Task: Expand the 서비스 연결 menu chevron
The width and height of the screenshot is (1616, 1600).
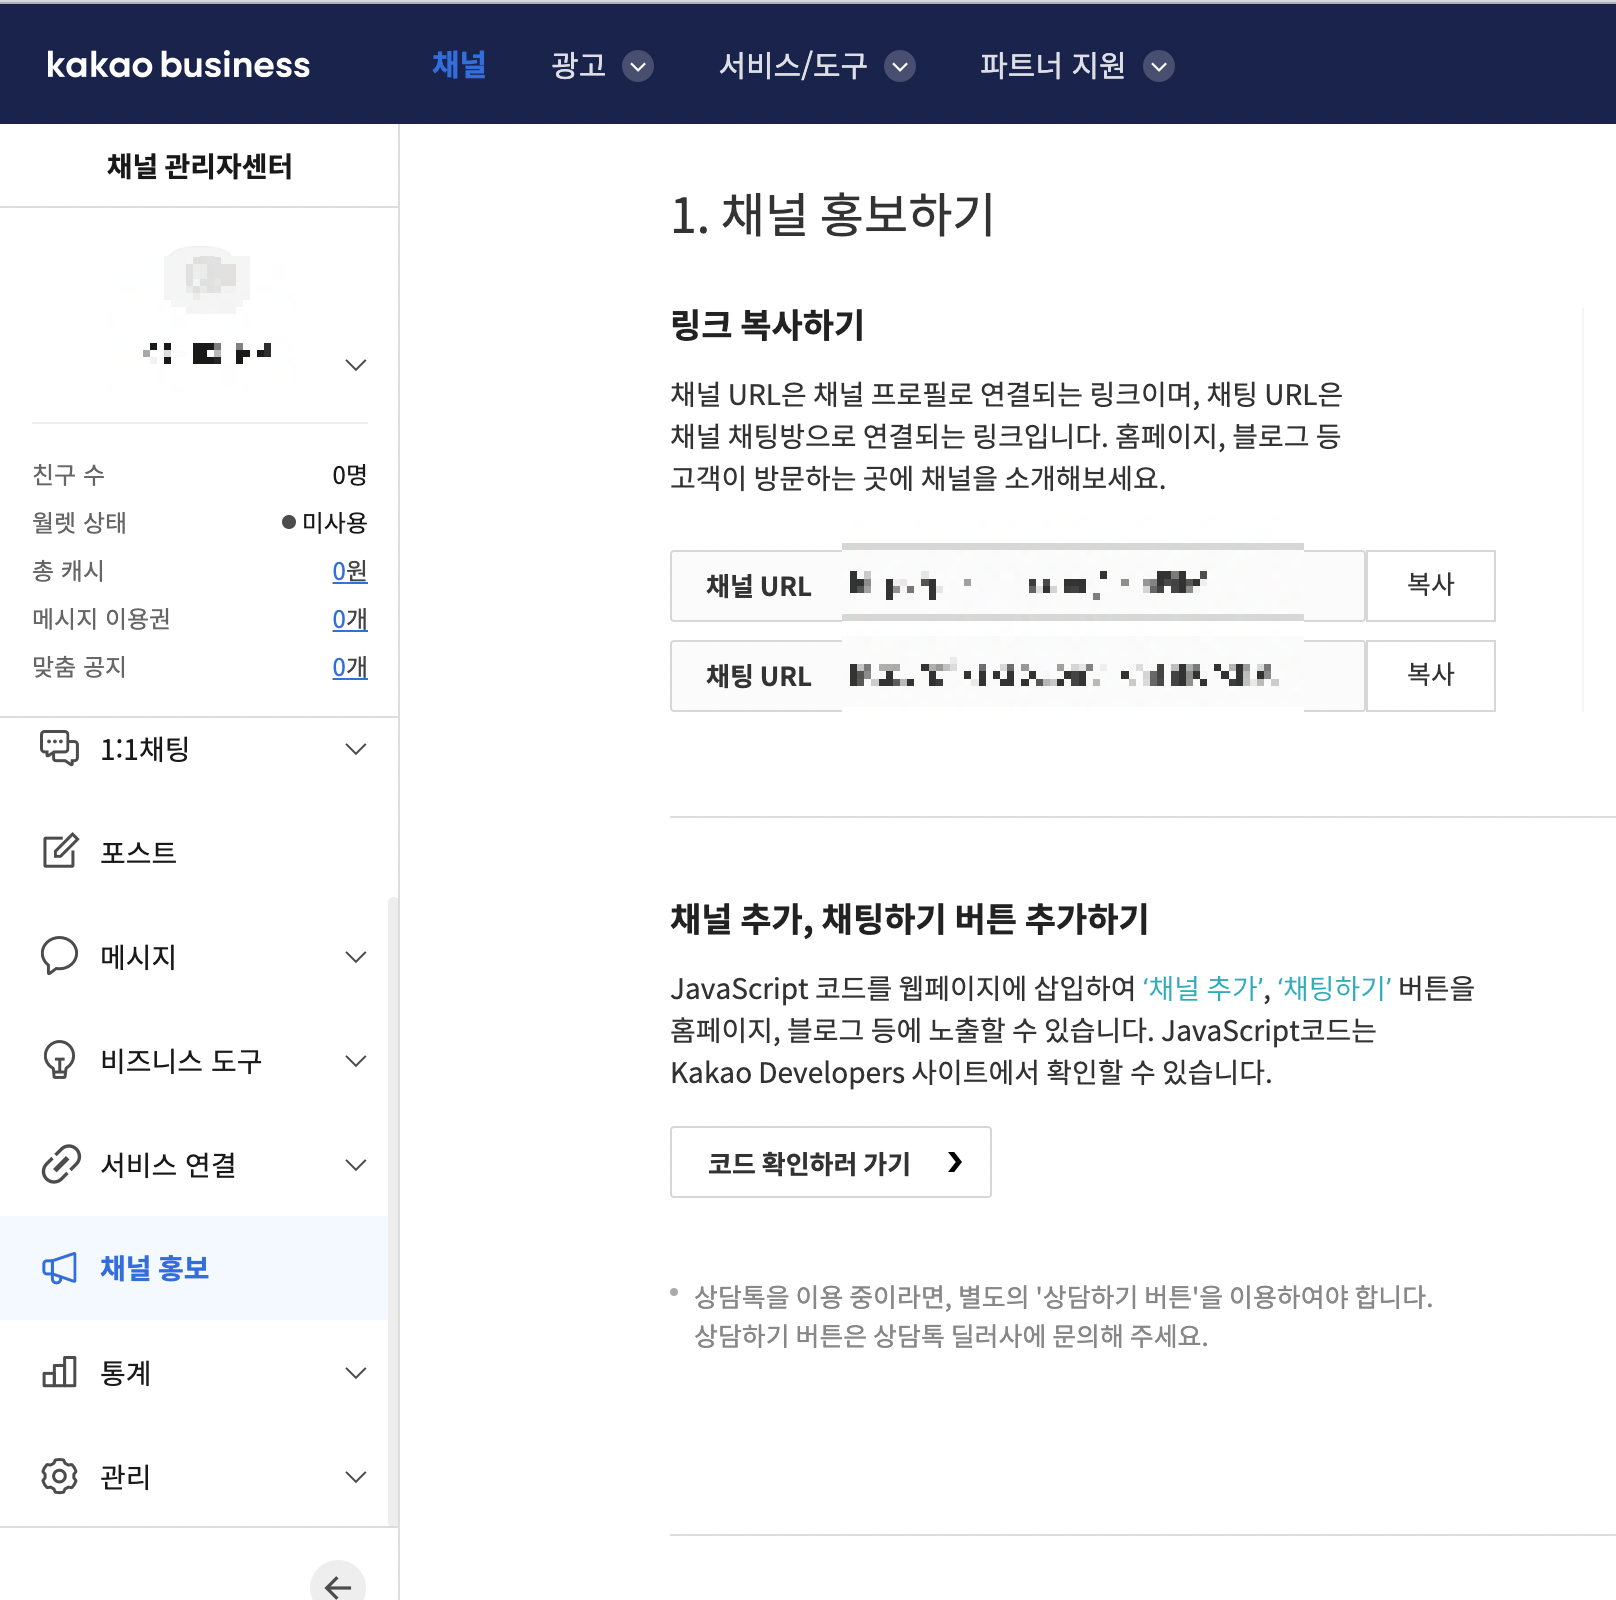Action: tap(356, 1165)
